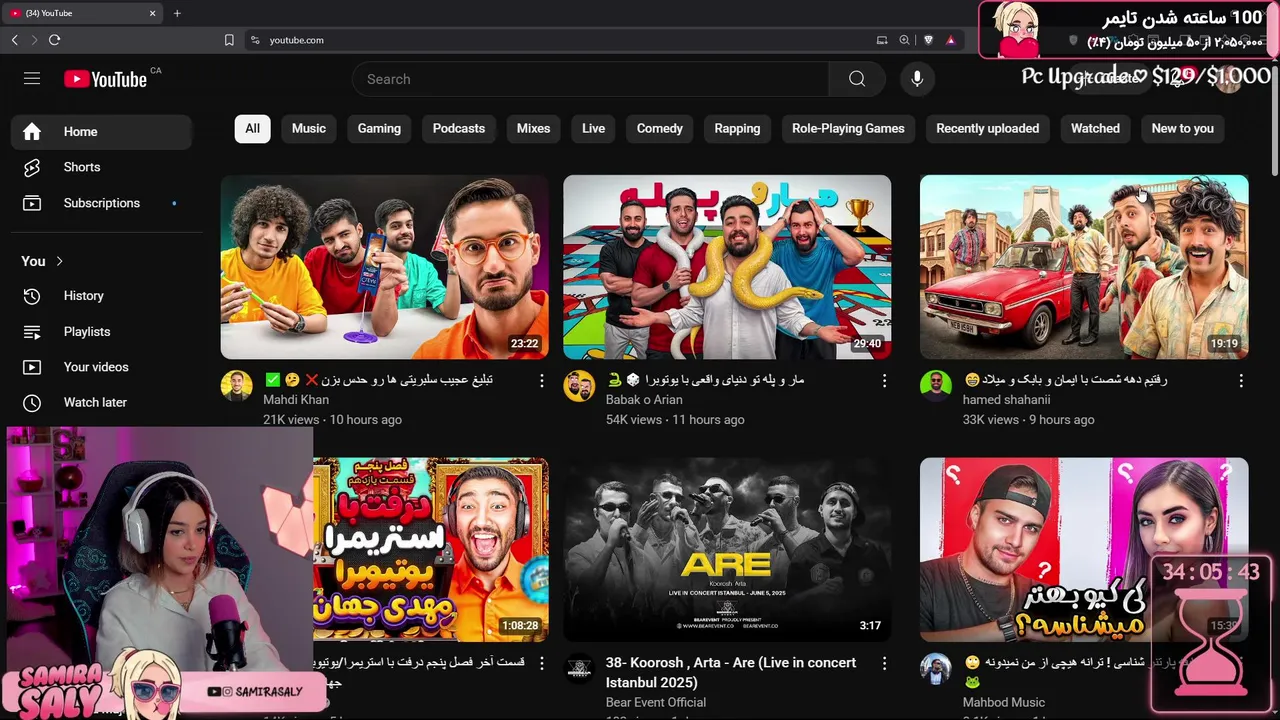Click the YouTube logo

[105, 79]
